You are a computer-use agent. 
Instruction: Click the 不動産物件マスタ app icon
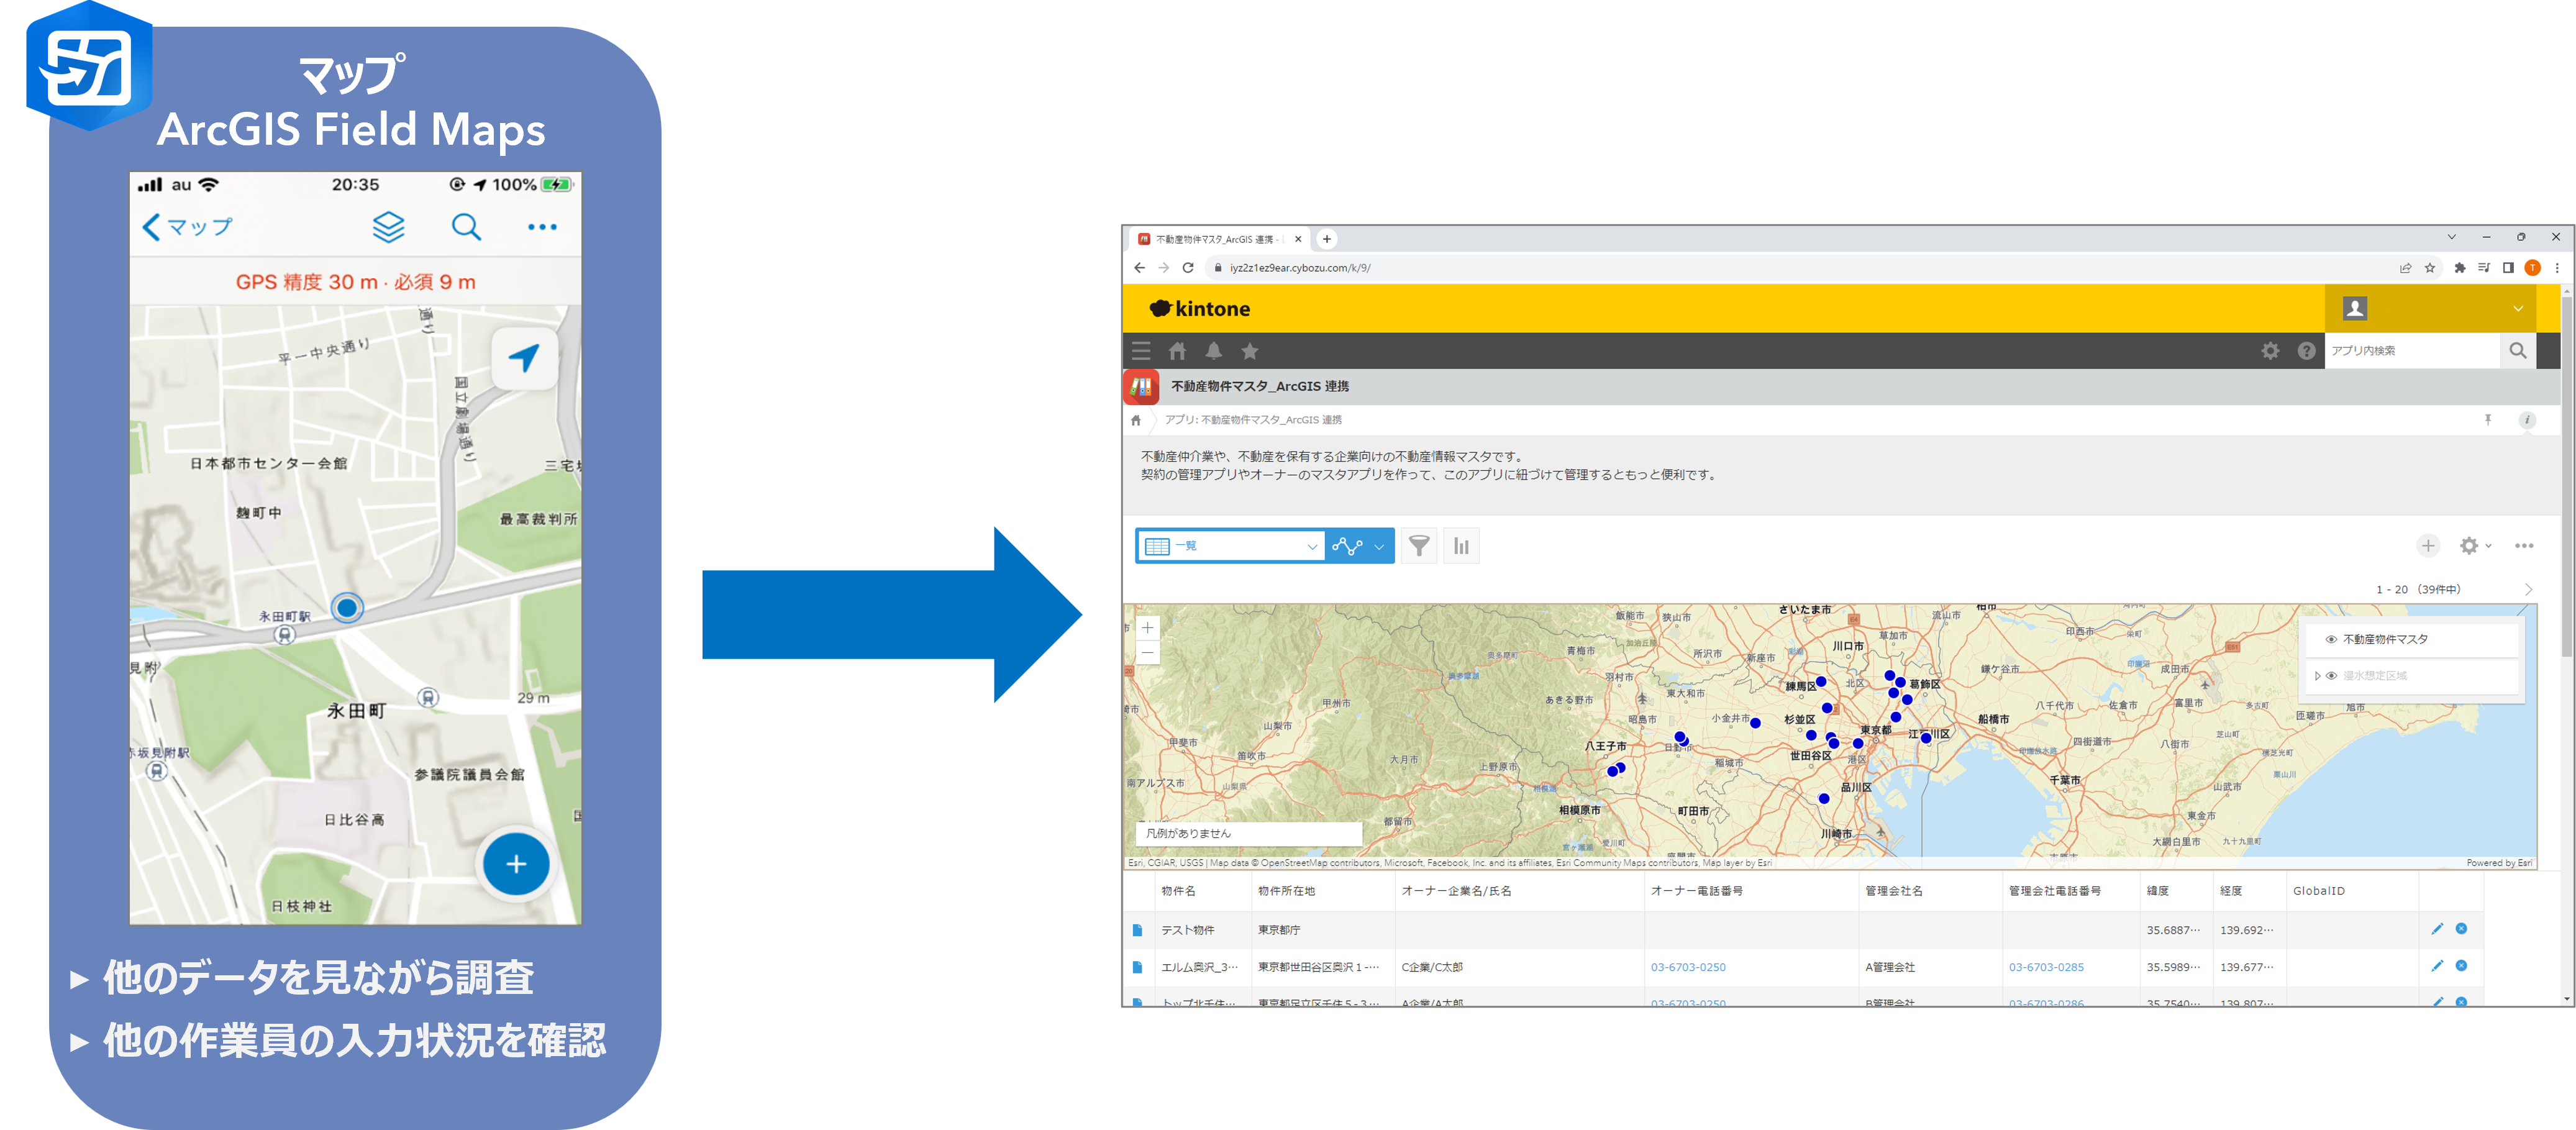click(1141, 386)
